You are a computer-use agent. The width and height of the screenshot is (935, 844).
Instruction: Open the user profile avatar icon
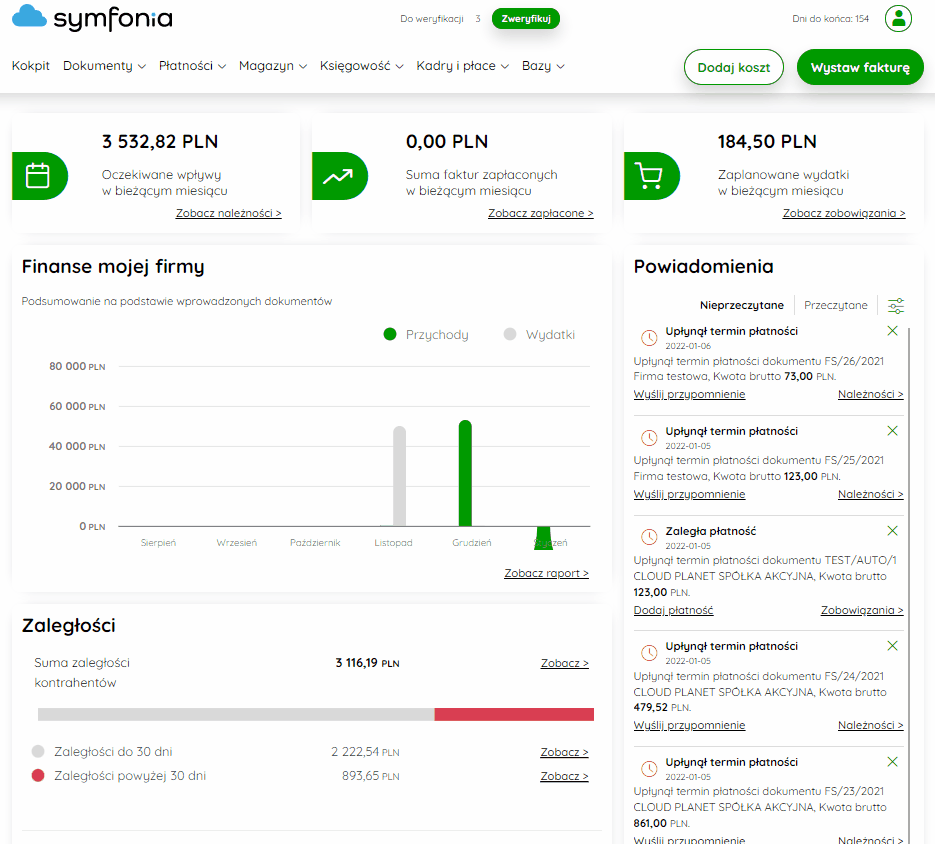coord(898,18)
